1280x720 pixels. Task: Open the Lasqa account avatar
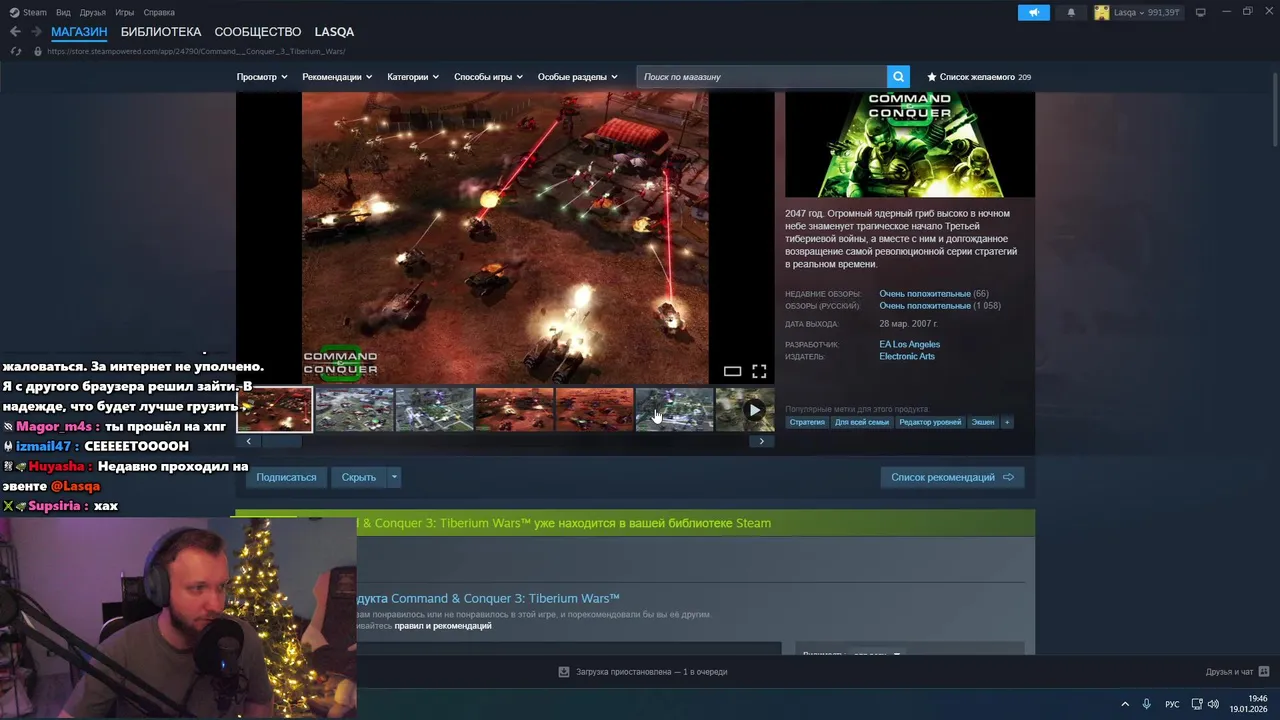(1102, 12)
